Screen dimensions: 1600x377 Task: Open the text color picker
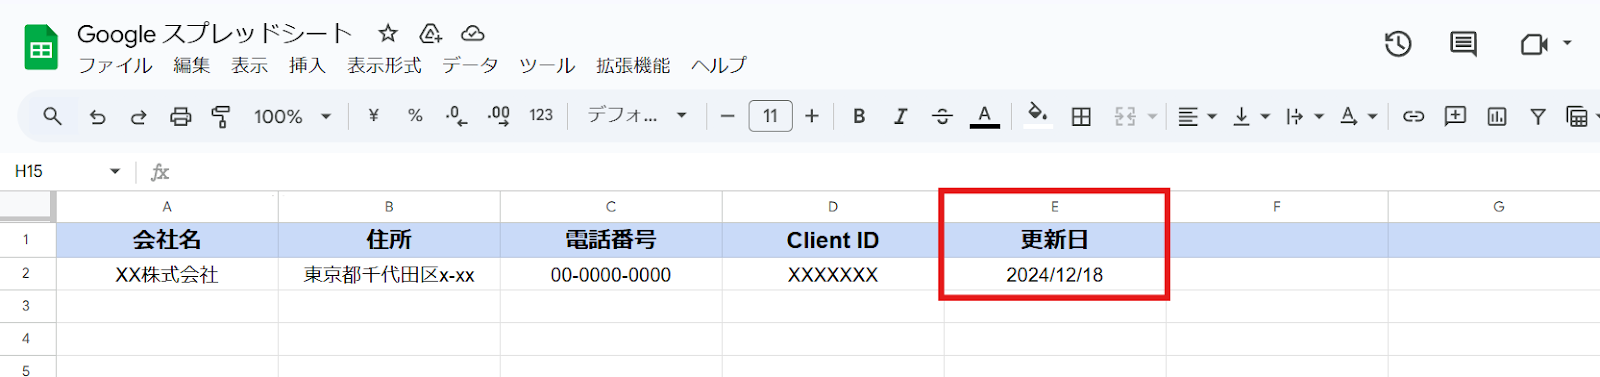(x=984, y=117)
